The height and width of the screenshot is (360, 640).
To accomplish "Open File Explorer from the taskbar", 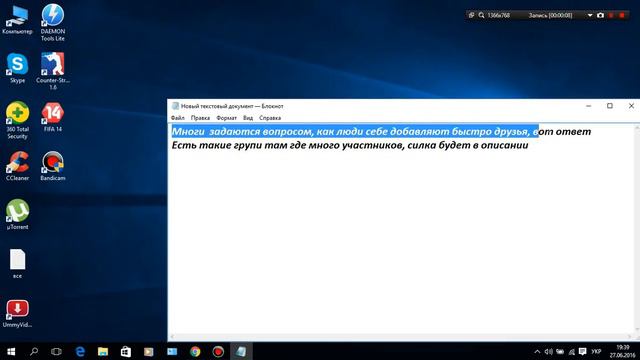I will point(103,351).
